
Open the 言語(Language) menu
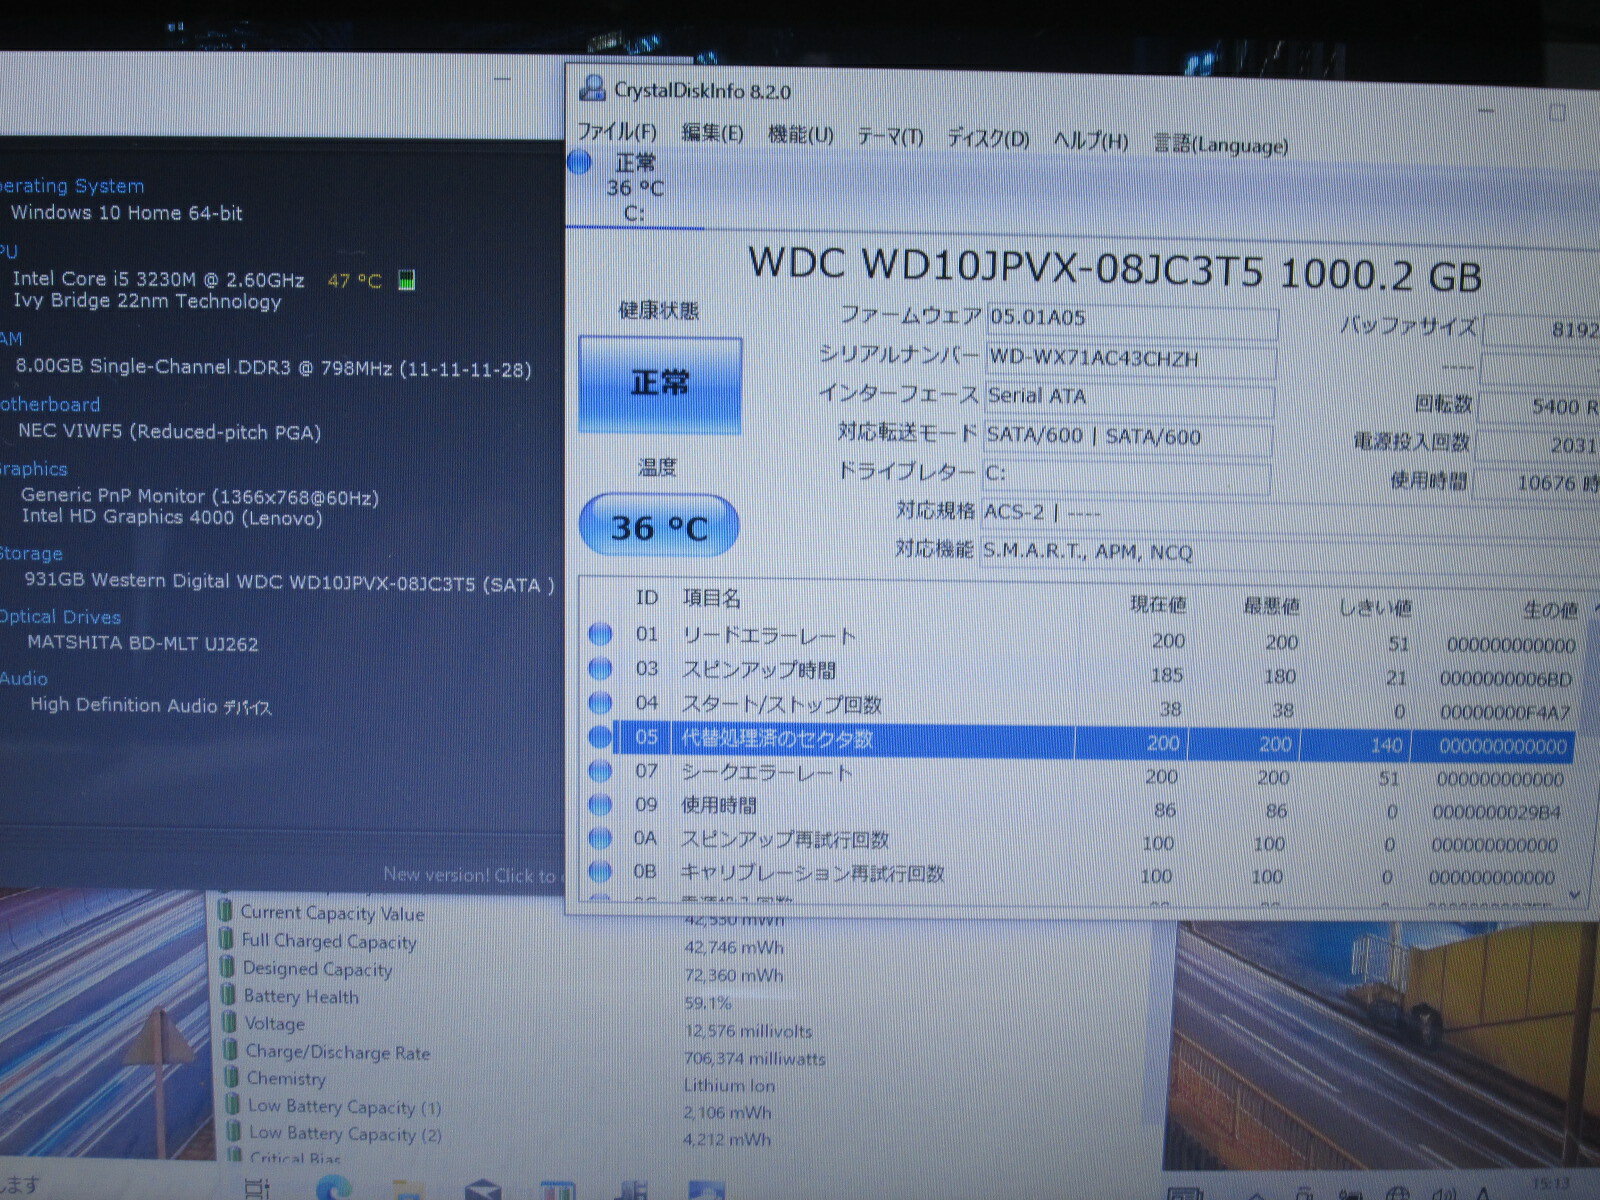click(1221, 145)
